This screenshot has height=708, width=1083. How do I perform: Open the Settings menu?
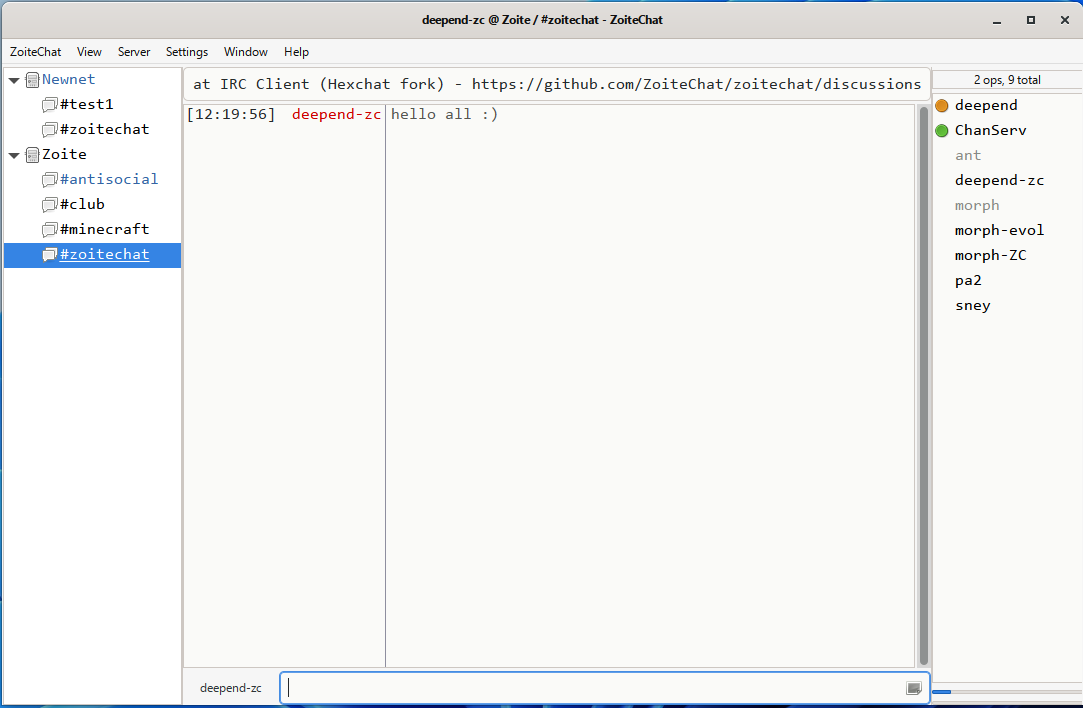pyautogui.click(x=186, y=52)
